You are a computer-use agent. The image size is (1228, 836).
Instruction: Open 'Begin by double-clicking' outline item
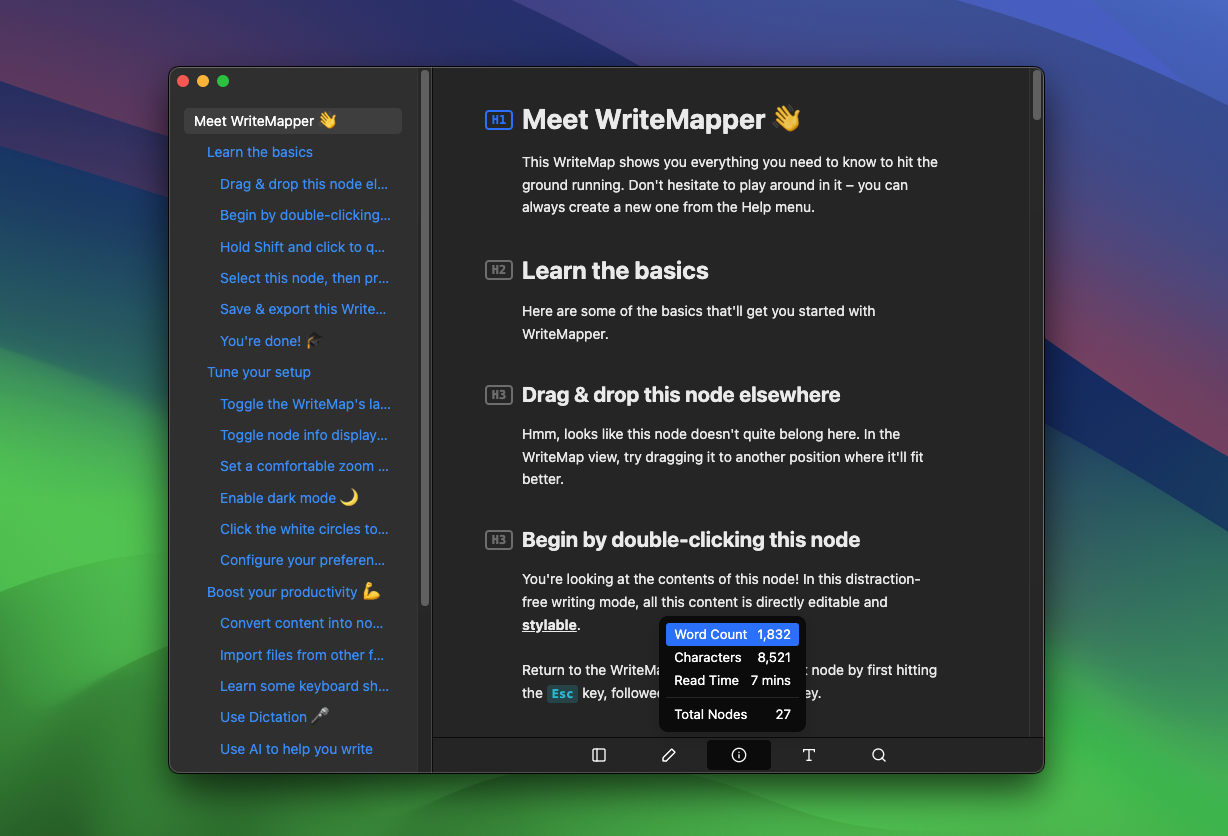[x=305, y=215]
